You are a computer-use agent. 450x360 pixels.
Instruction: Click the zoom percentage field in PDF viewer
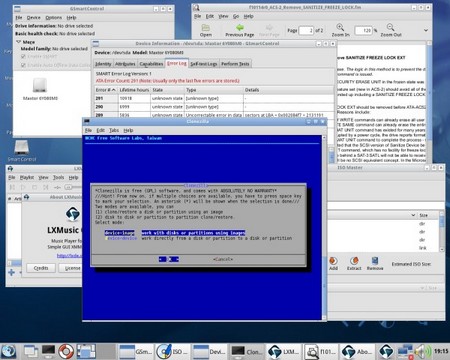pos(363,31)
